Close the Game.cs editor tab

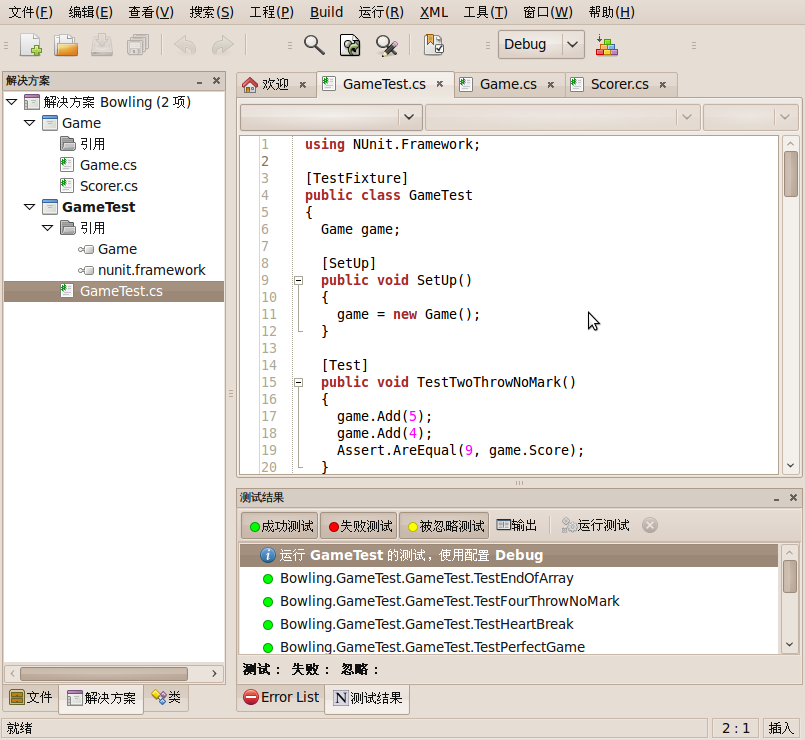click(550, 85)
